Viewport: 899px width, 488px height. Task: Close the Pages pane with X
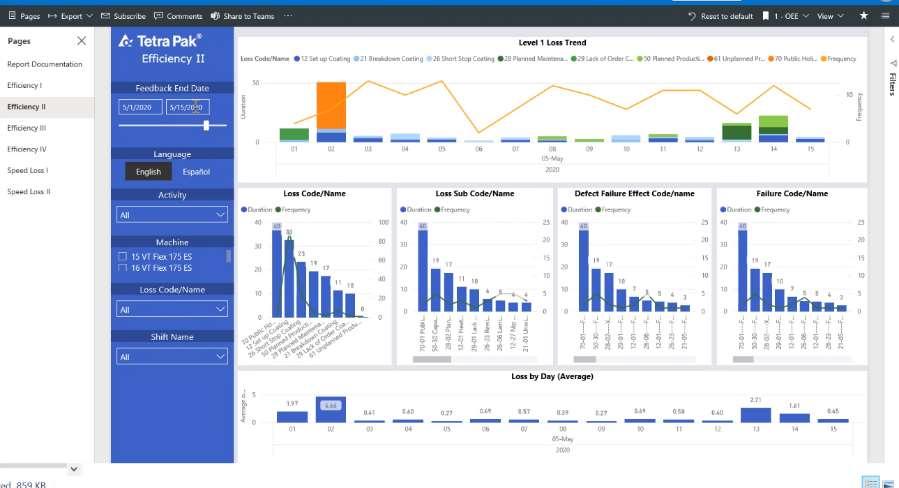point(81,41)
